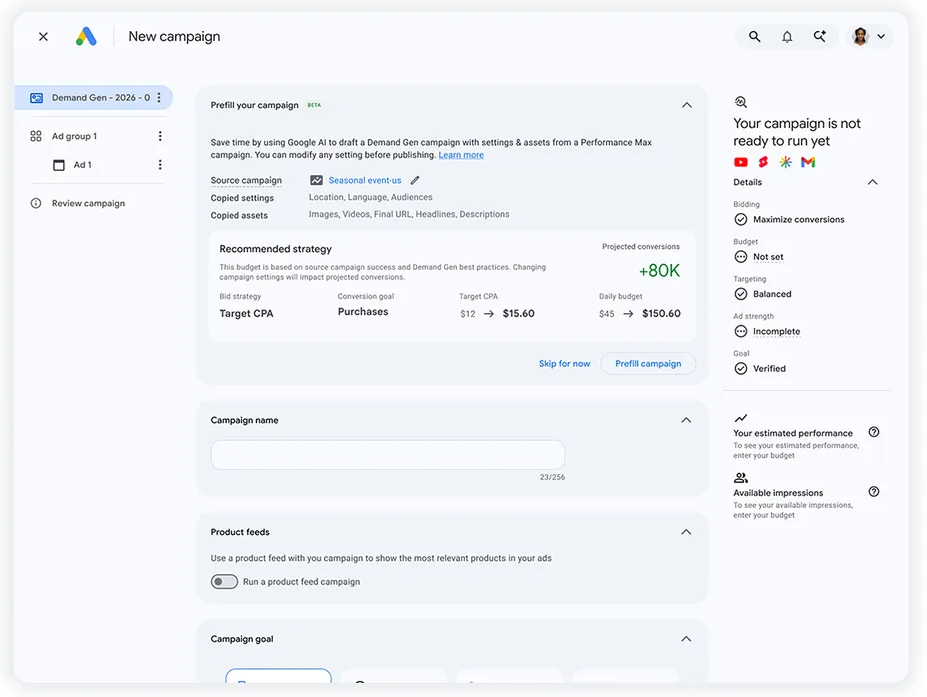Open more options for Ad 1

(160, 165)
